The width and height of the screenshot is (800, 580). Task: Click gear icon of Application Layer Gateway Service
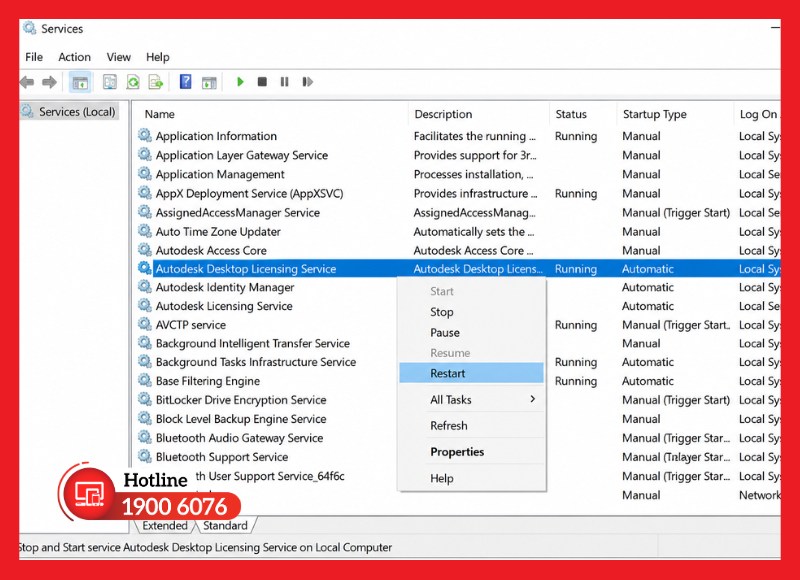point(145,155)
